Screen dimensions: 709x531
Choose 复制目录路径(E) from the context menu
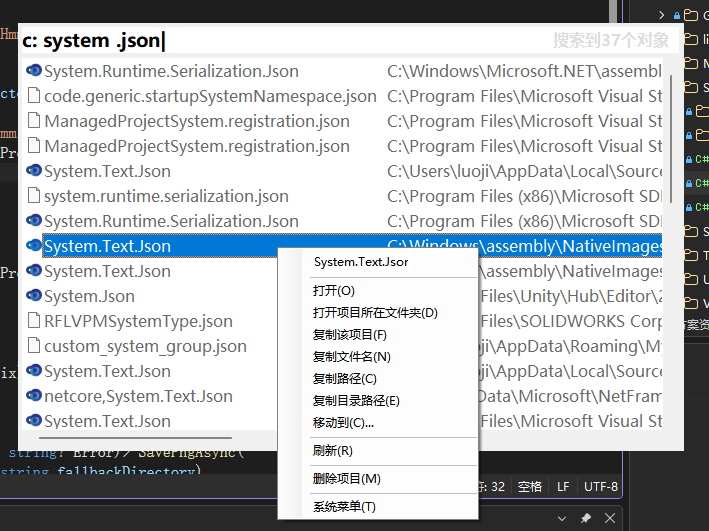click(x=356, y=401)
